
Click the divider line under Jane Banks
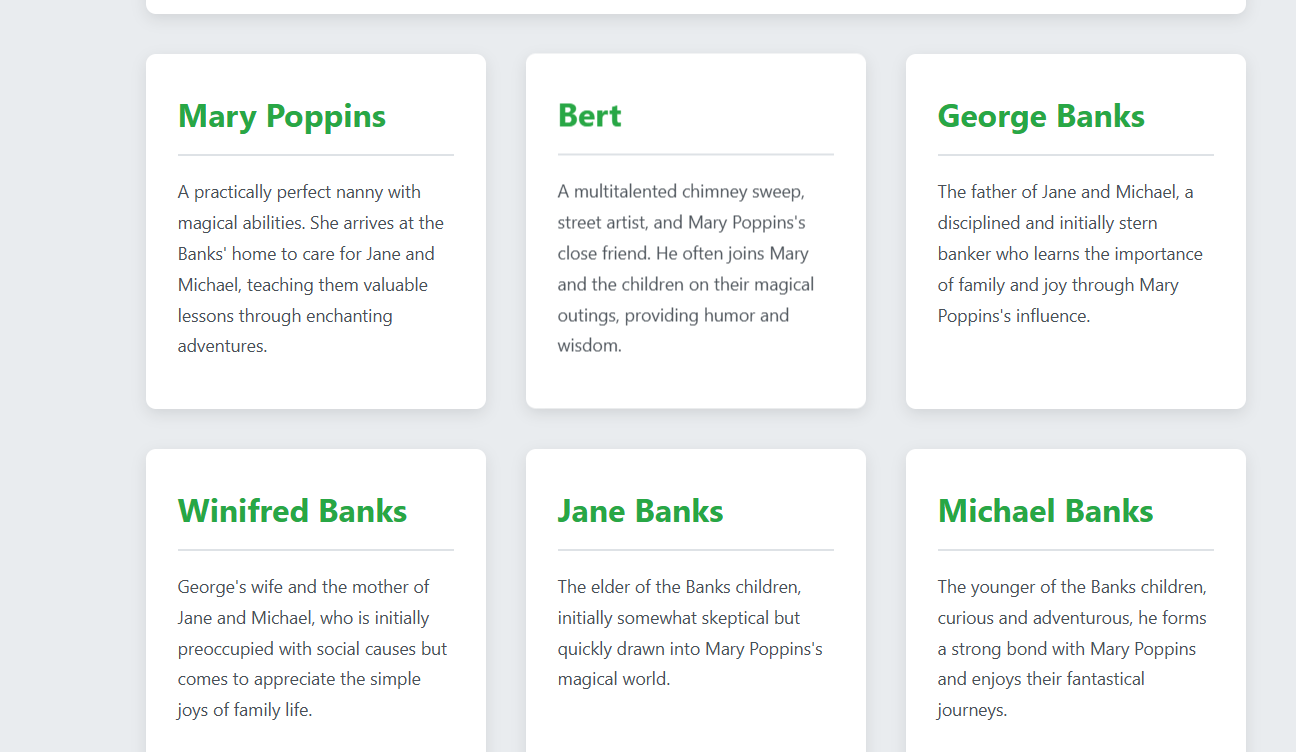pos(696,550)
